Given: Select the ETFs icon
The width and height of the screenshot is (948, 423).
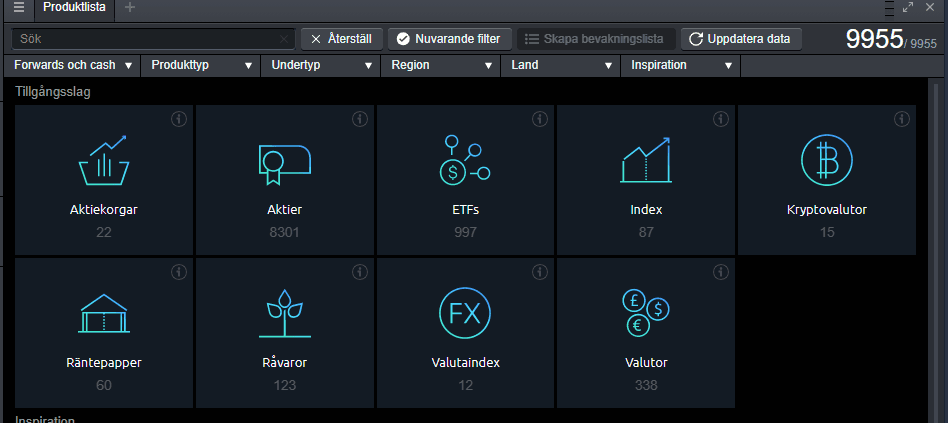Looking at the screenshot, I should 465,160.
